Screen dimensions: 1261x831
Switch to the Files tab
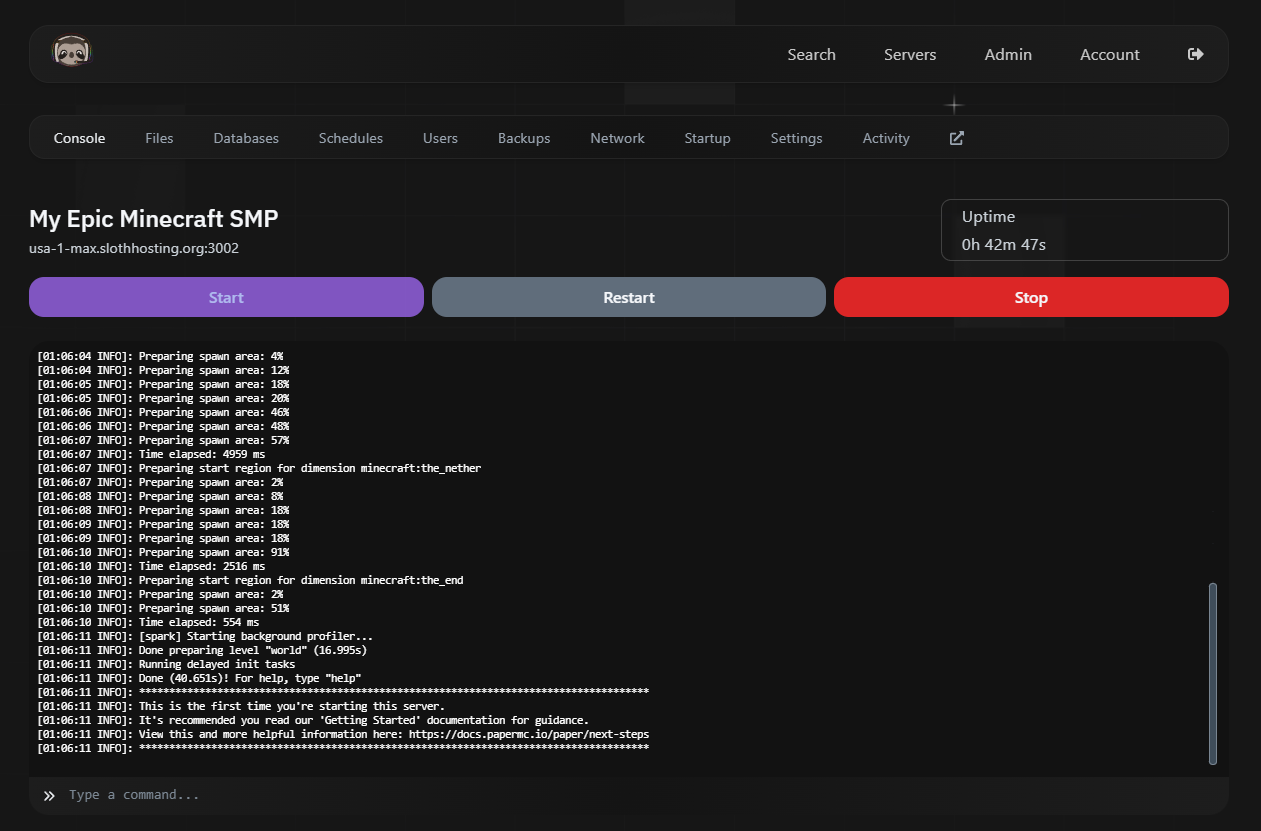pyautogui.click(x=159, y=138)
